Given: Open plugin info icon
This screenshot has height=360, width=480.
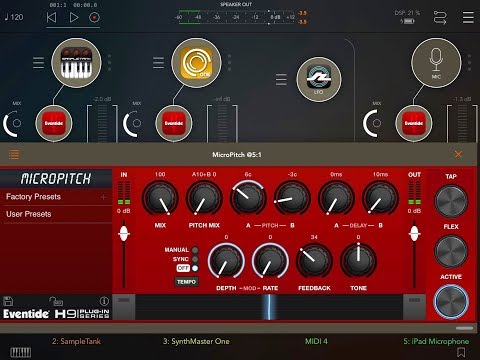Looking at the screenshot, I should [104, 301].
